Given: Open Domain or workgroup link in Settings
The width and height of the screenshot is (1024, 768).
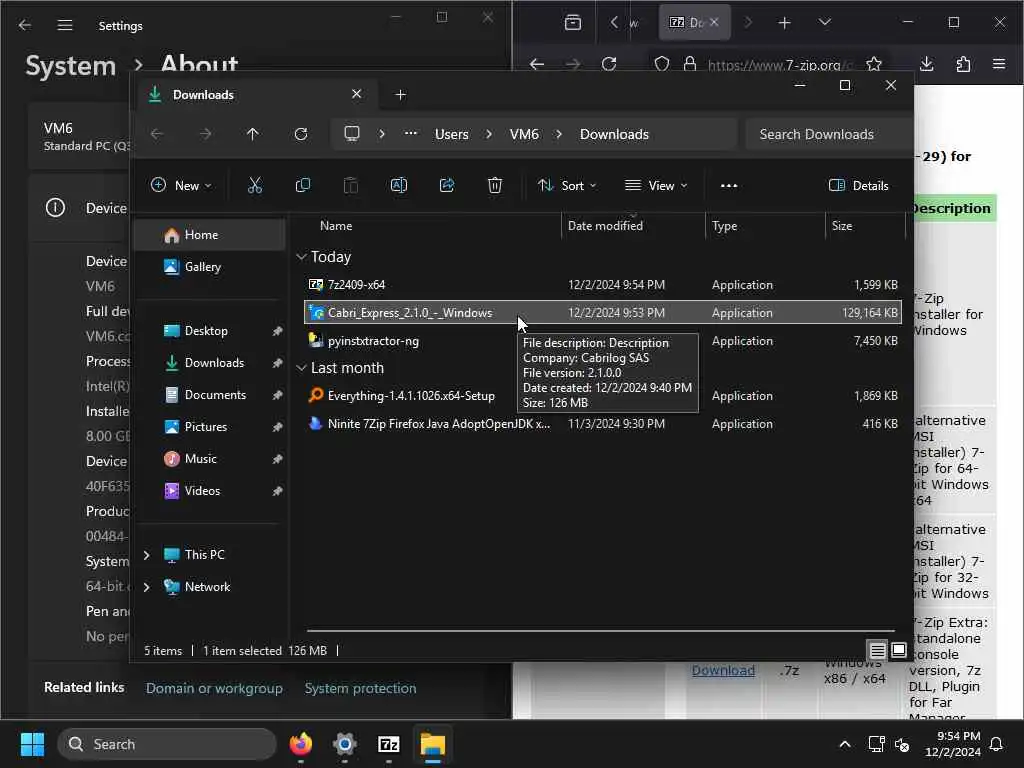Looking at the screenshot, I should pyautogui.click(x=214, y=688).
